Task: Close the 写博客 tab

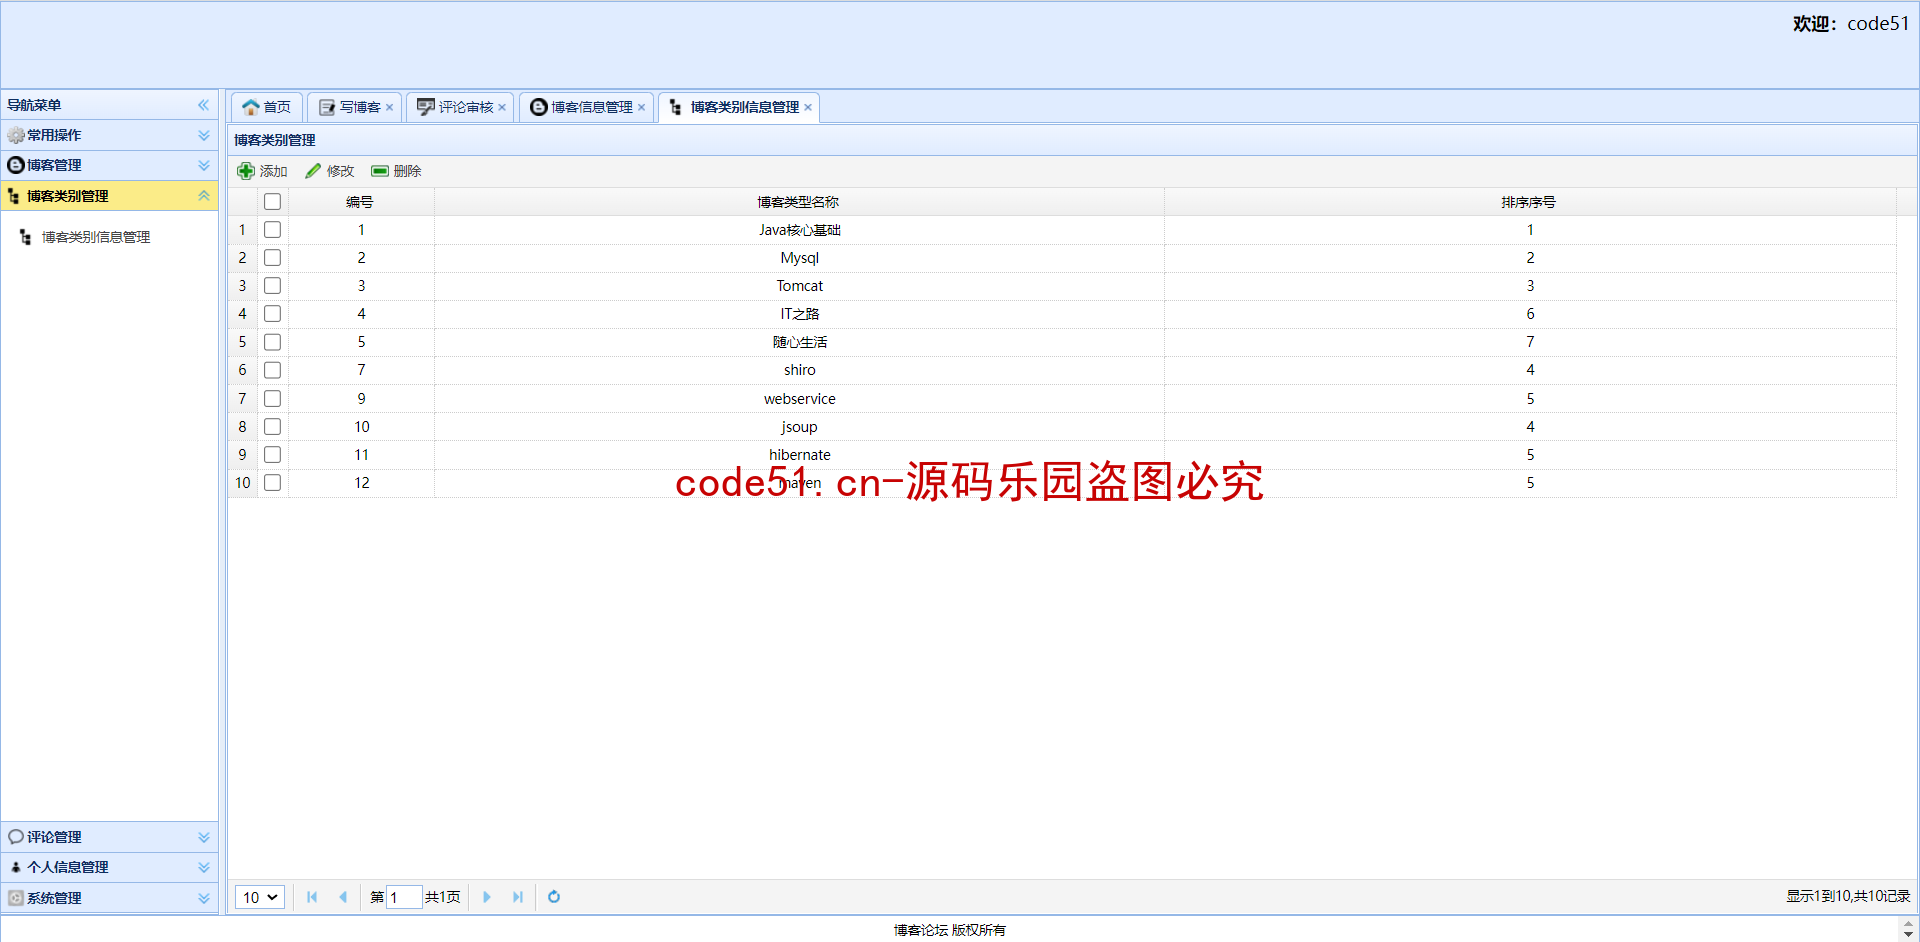Action: click(390, 108)
